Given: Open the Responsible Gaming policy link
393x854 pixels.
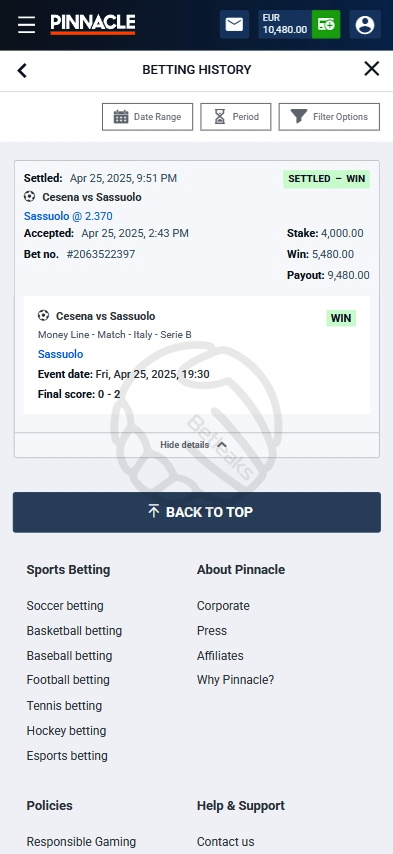Looking at the screenshot, I should (x=81, y=841).
